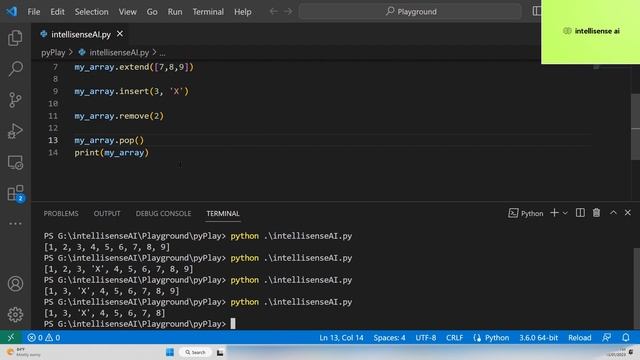Change encoding via UTF-8 status item
640x360 pixels.
pyautogui.click(x=426, y=338)
